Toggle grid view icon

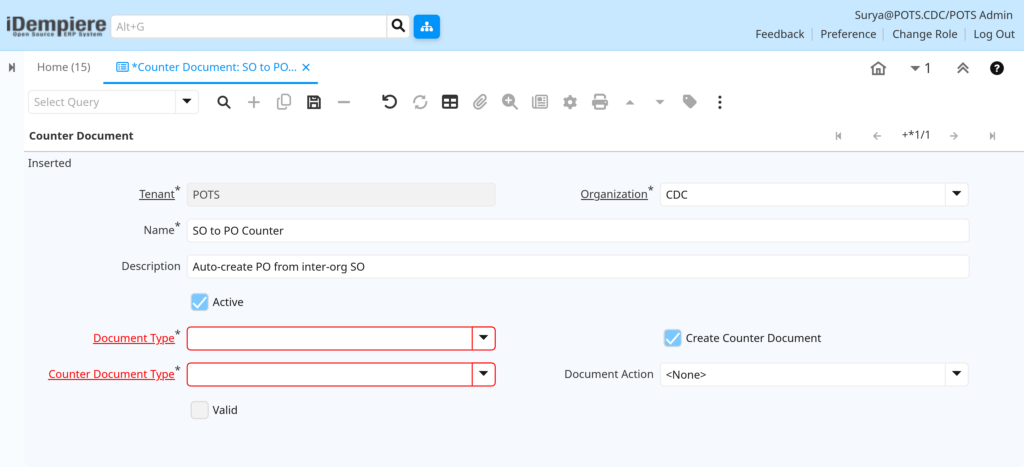click(450, 102)
